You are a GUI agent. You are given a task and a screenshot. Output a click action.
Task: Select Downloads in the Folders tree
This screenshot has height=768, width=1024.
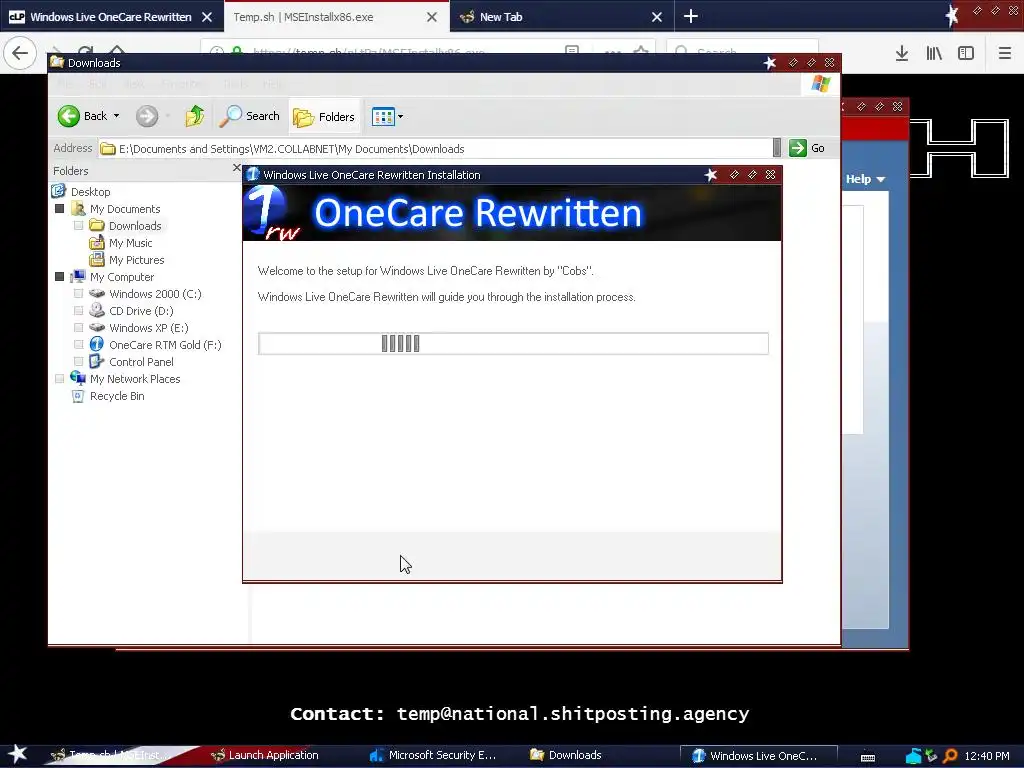point(135,225)
